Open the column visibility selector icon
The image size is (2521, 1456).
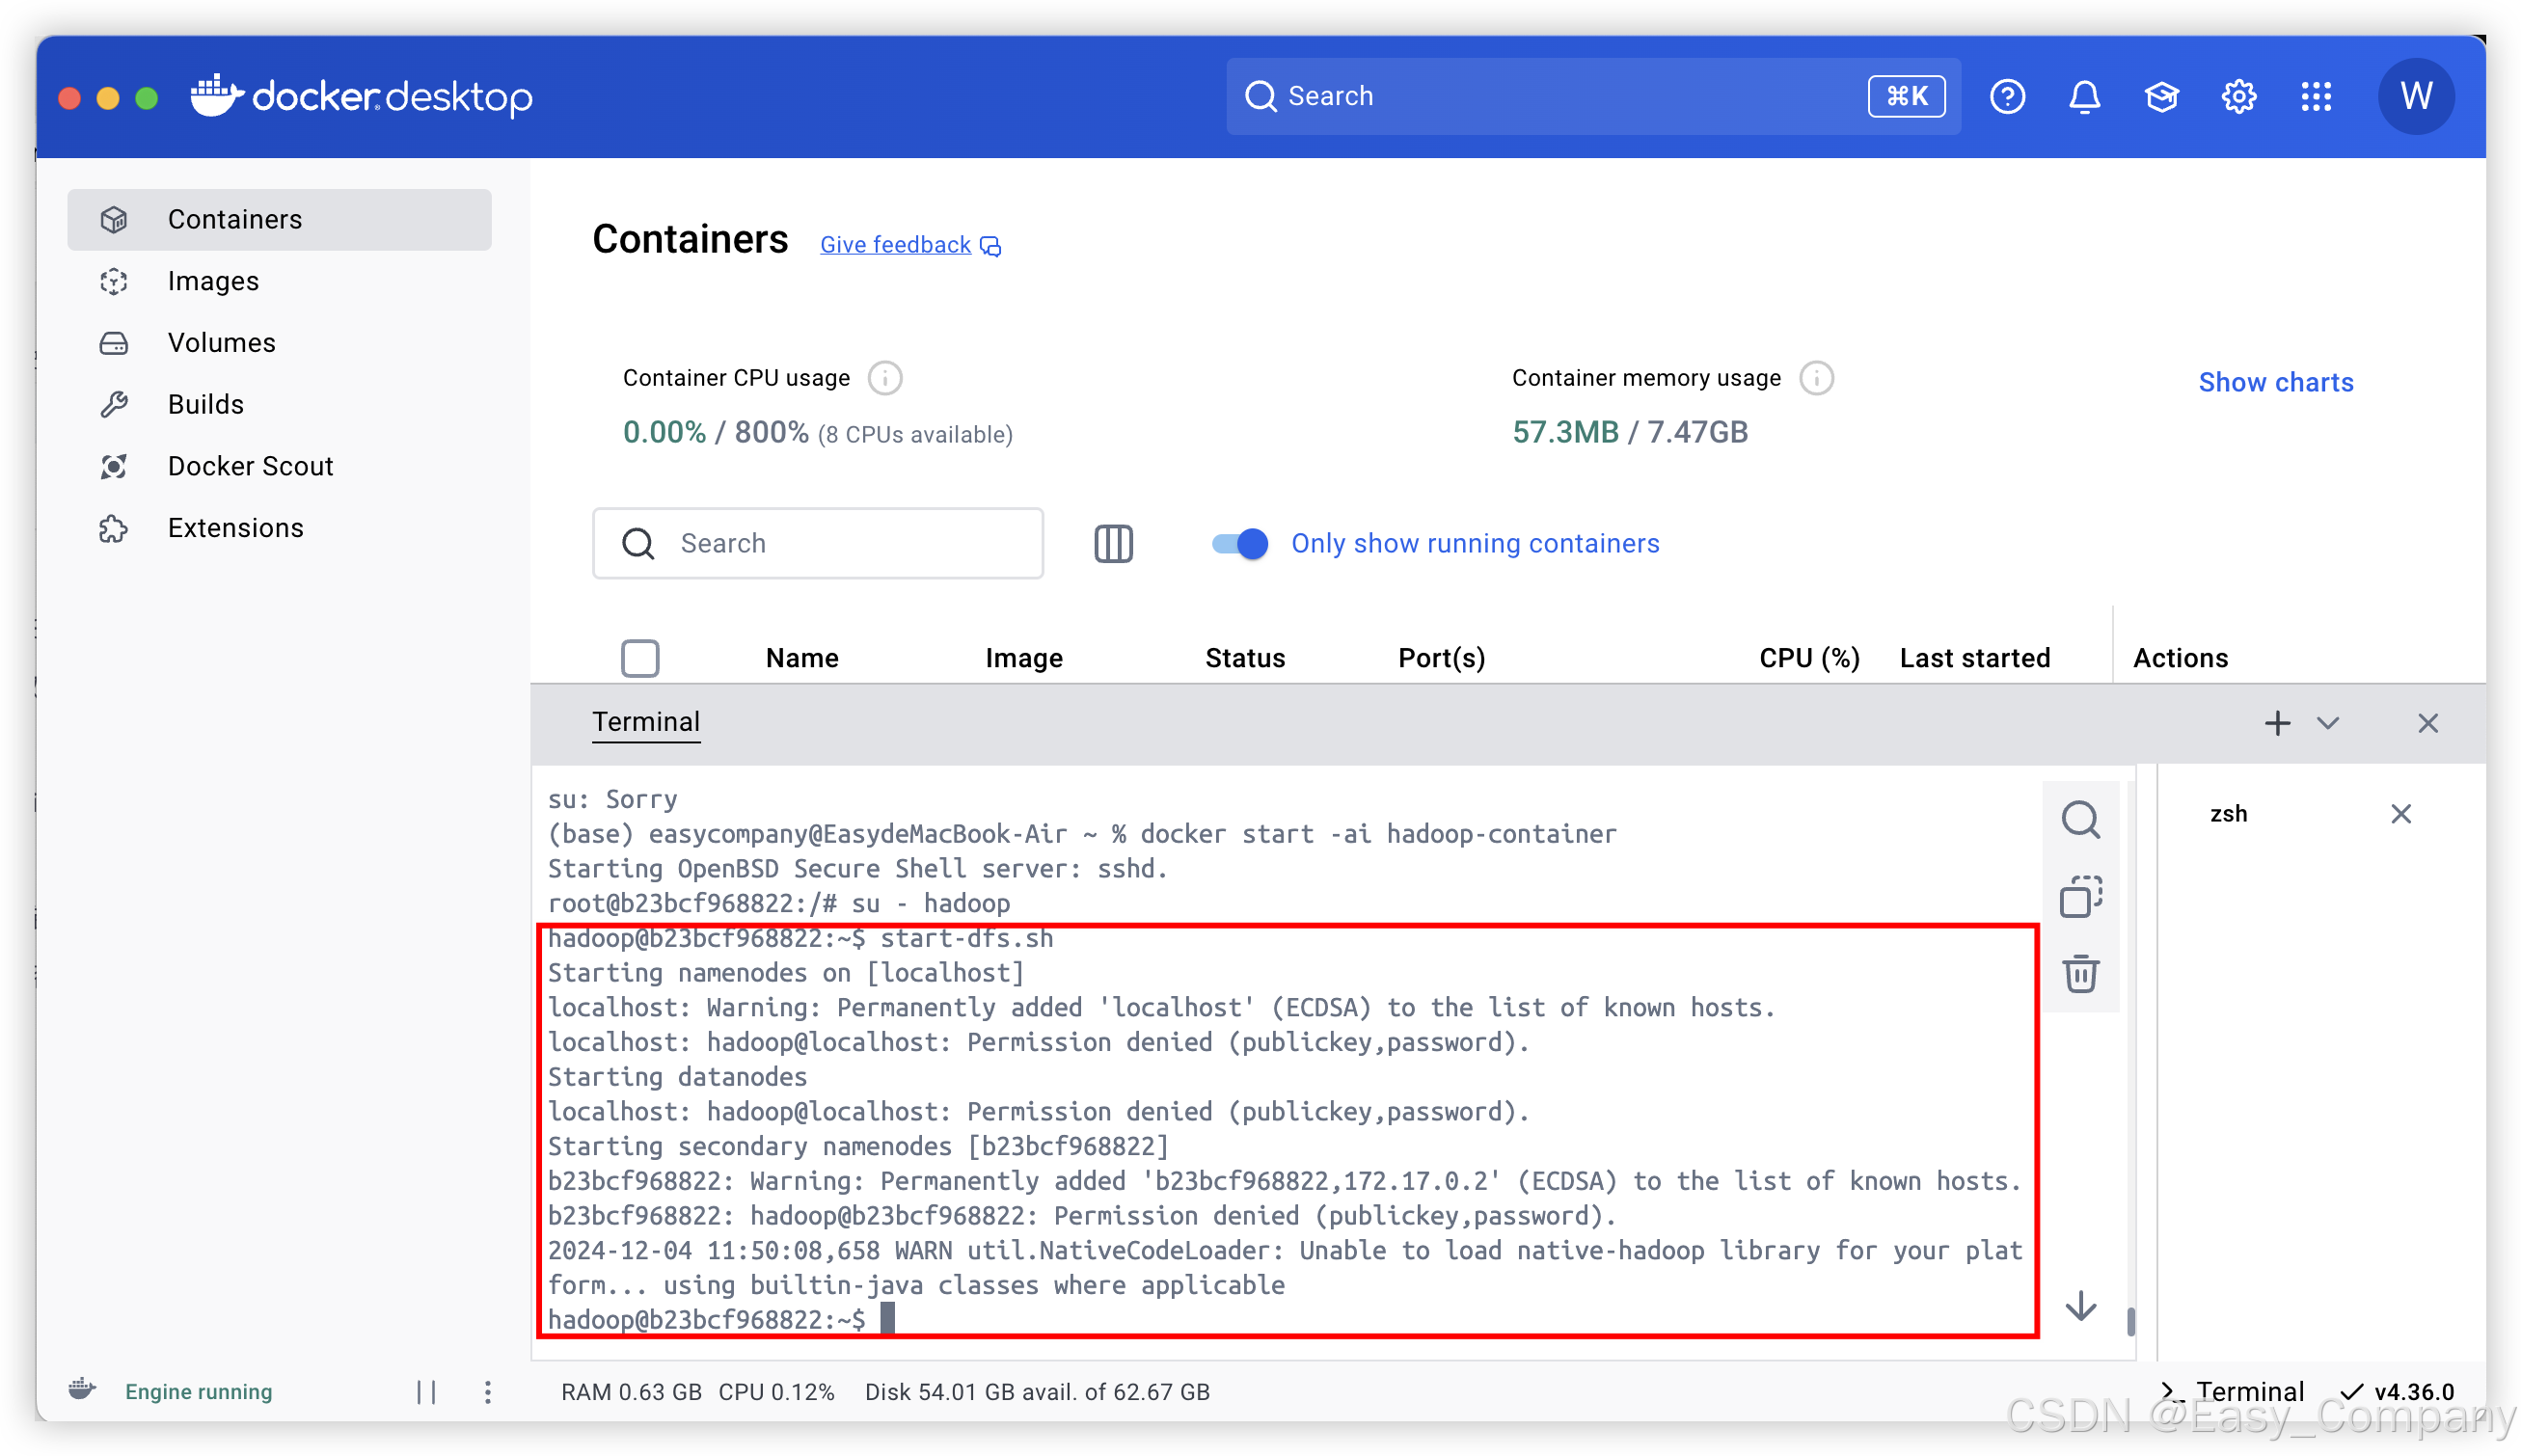coord(1113,543)
